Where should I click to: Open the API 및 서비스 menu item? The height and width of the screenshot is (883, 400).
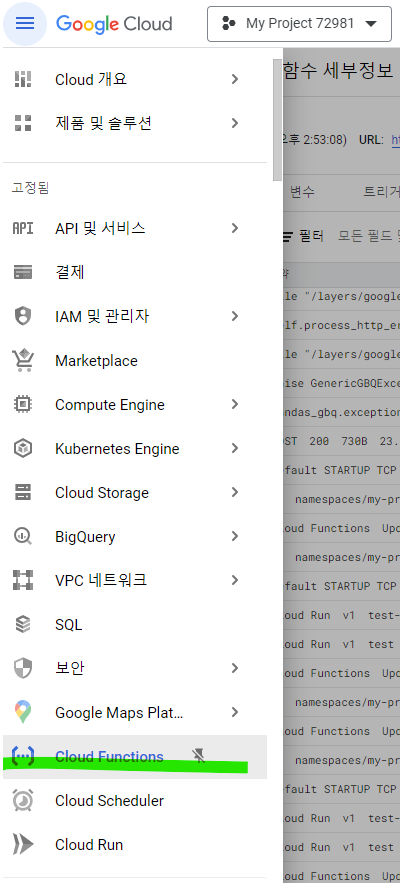(x=135, y=228)
